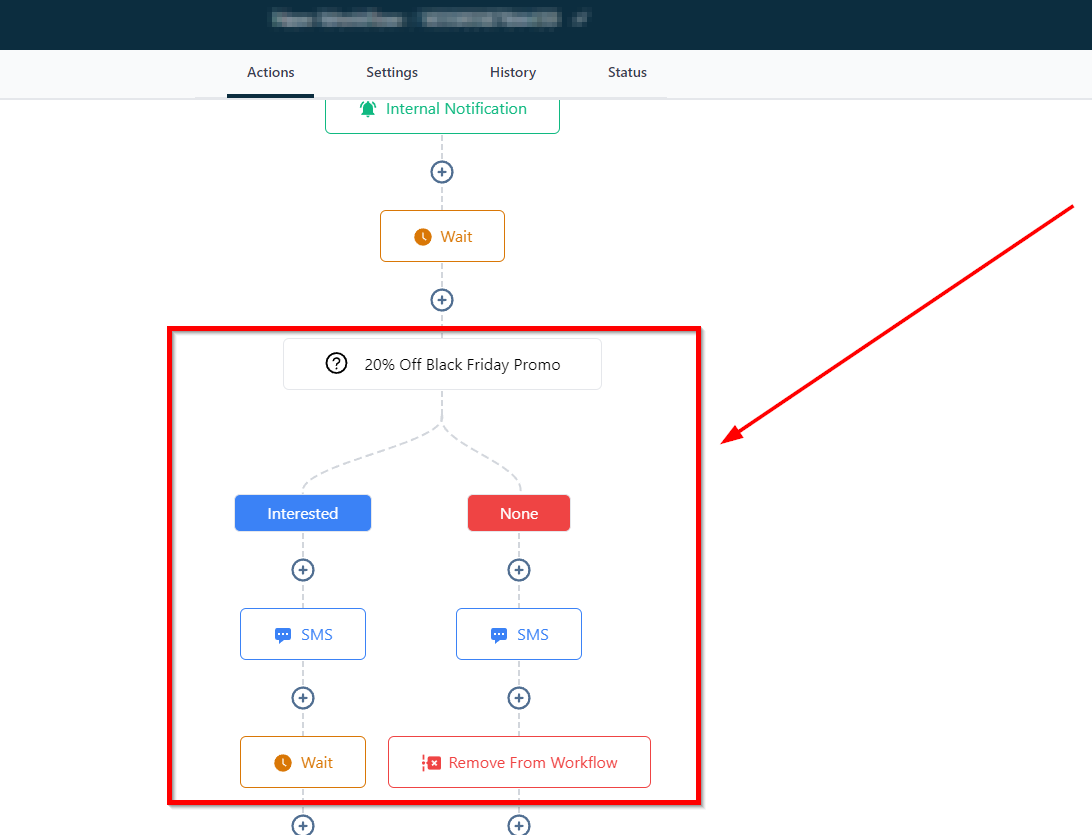Open the History tab
The width and height of the screenshot is (1092, 835).
[513, 72]
